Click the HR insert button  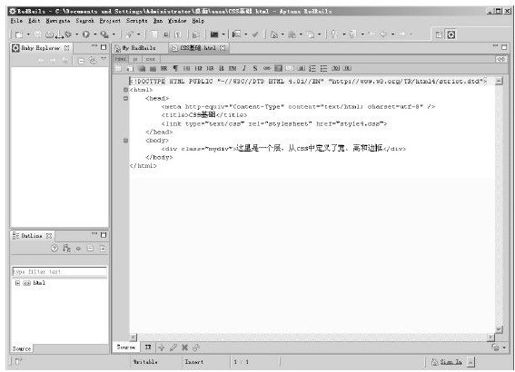coord(164,68)
